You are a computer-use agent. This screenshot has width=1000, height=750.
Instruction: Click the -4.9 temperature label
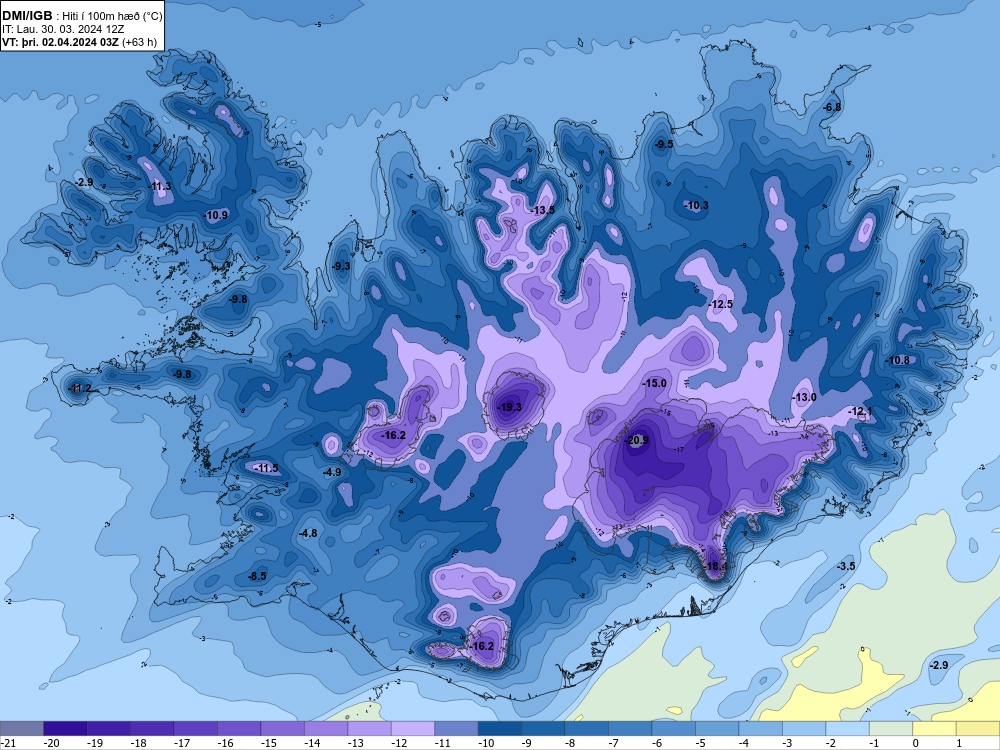tap(332, 472)
